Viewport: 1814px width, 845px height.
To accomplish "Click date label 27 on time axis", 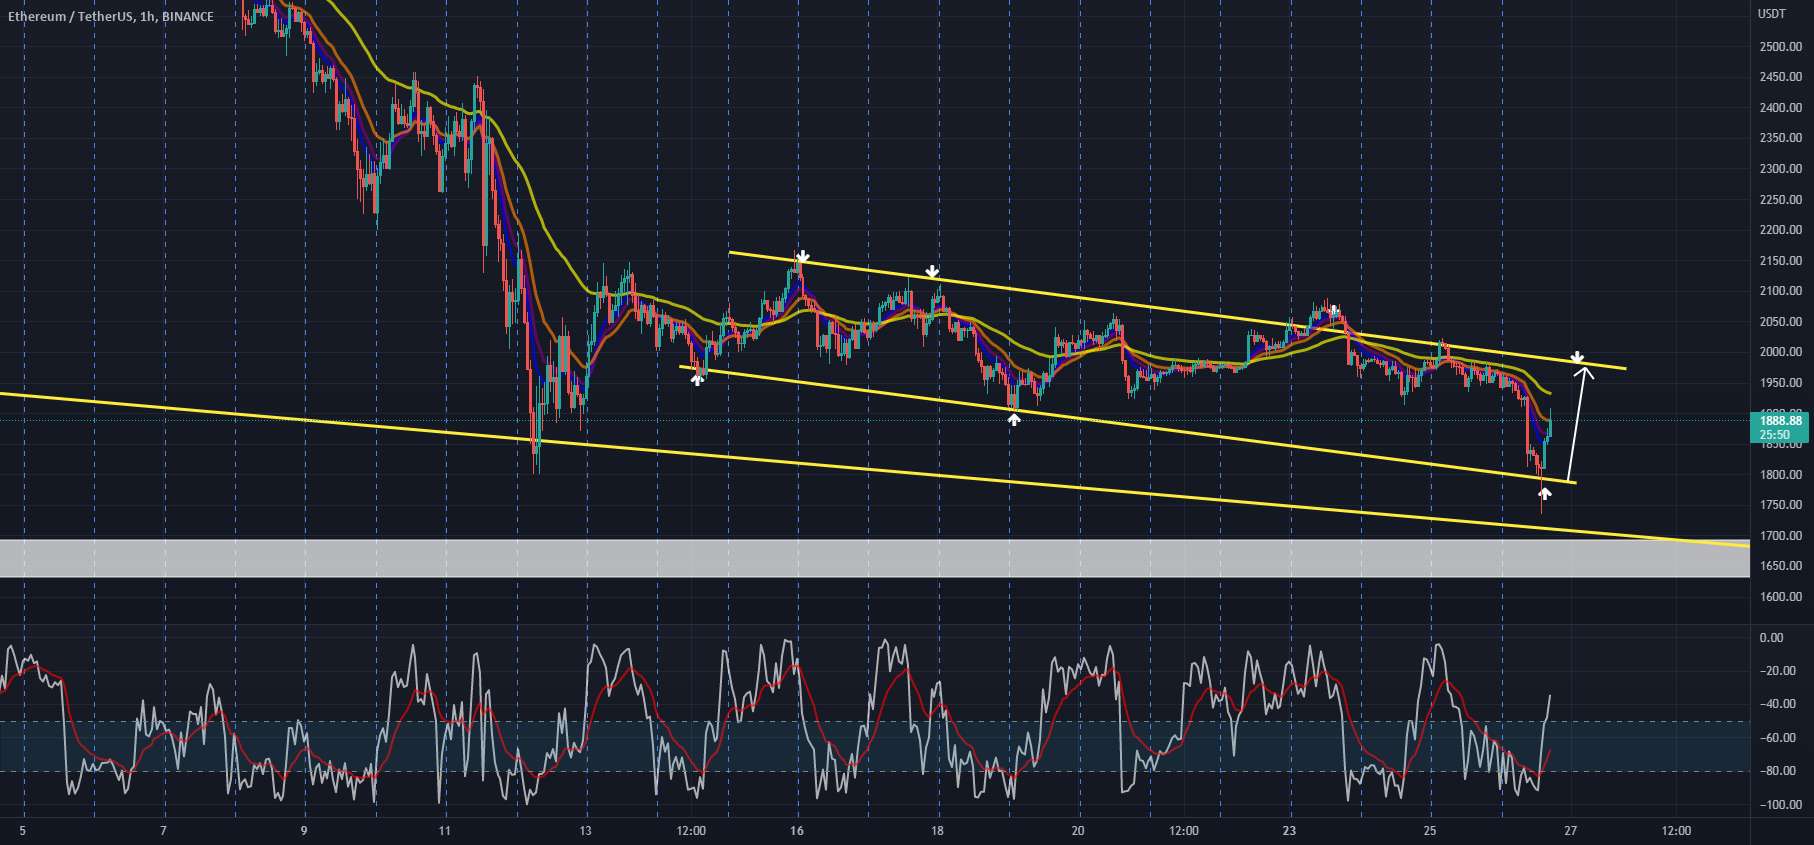I will (1571, 831).
